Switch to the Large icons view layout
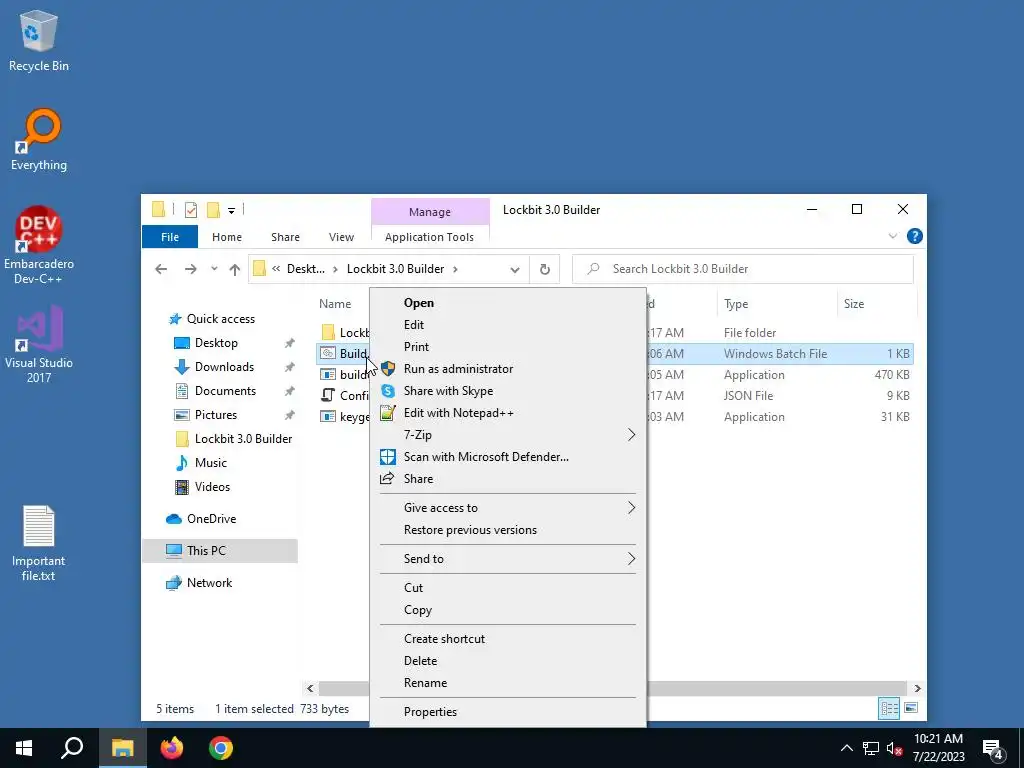This screenshot has width=1024, height=768. 911,708
